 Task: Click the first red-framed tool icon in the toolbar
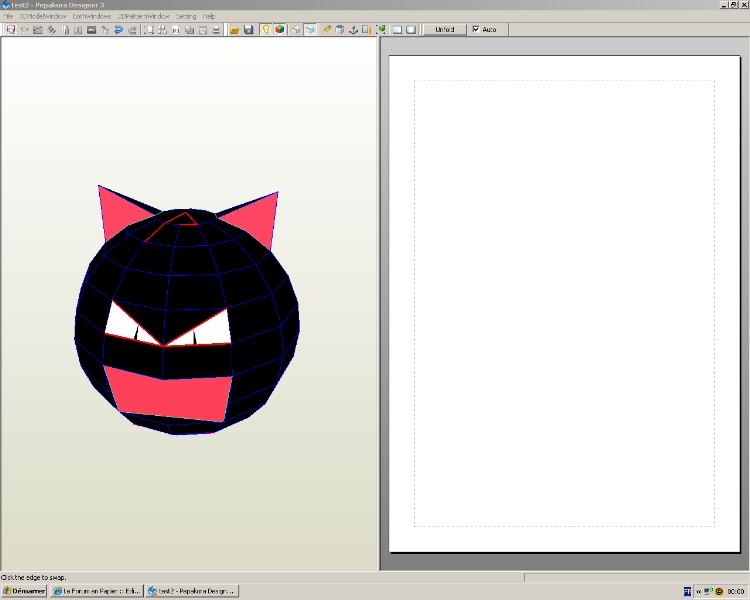[x=11, y=30]
